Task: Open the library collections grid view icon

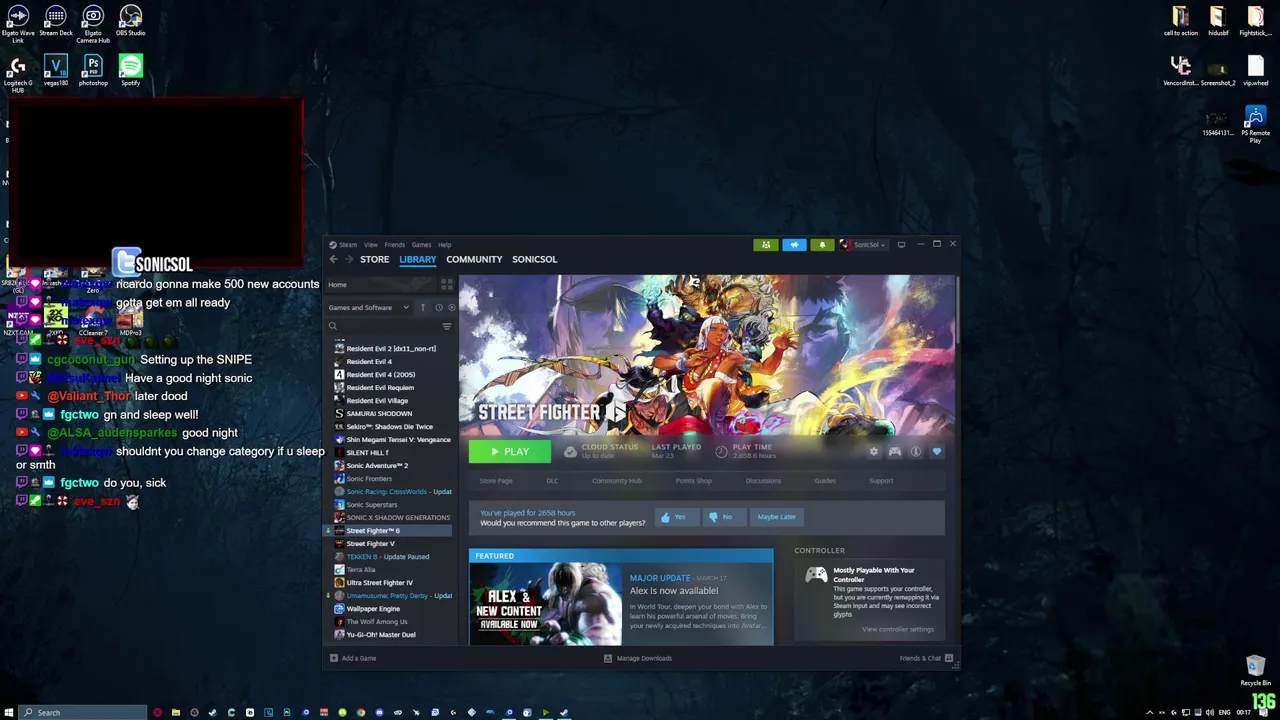Action: 446,285
